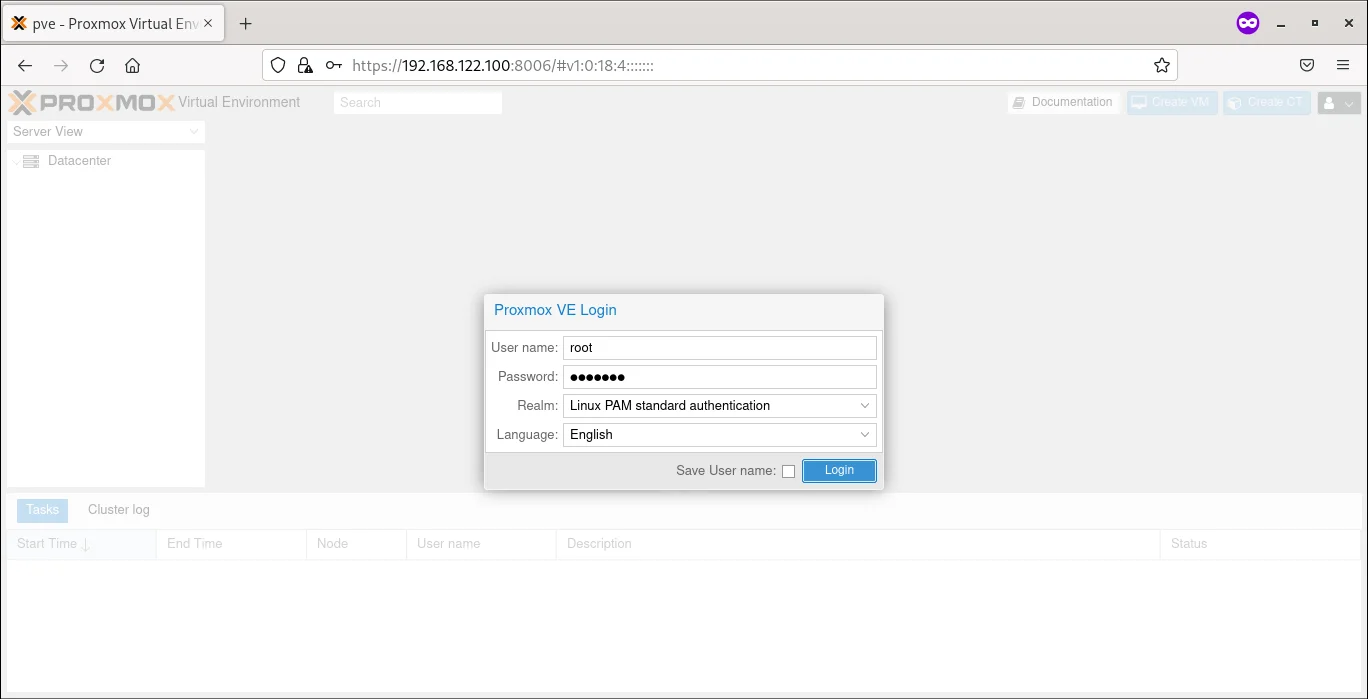The image size is (1368, 699).
Task: Click the sort arrow beside Start Time
Action: [x=86, y=545]
